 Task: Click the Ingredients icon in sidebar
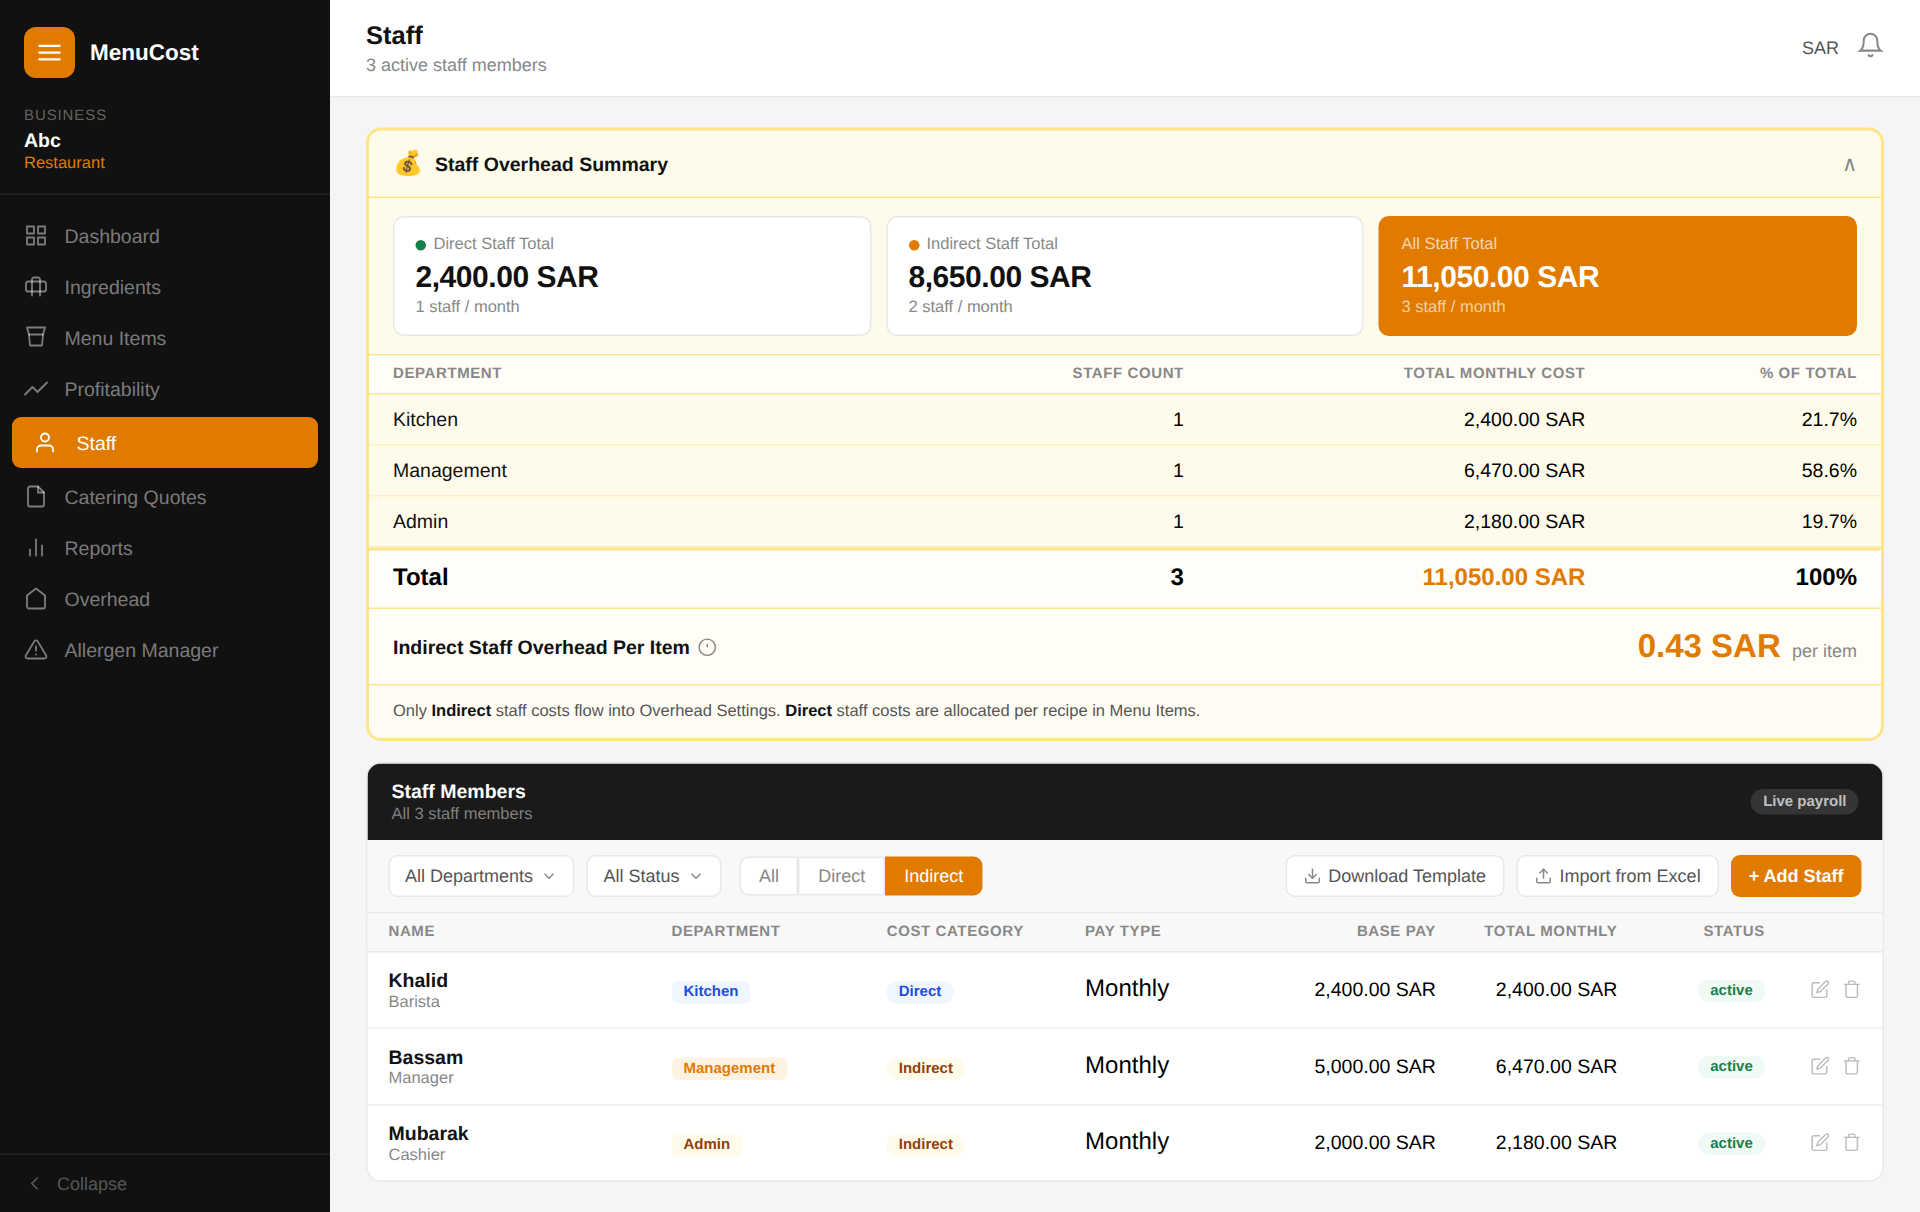click(36, 287)
